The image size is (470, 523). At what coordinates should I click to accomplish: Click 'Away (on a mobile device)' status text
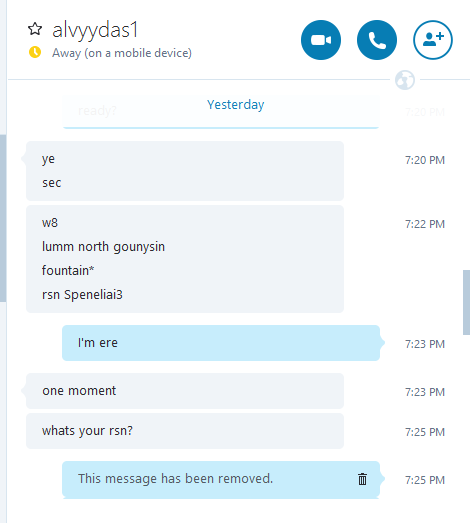pos(122,53)
